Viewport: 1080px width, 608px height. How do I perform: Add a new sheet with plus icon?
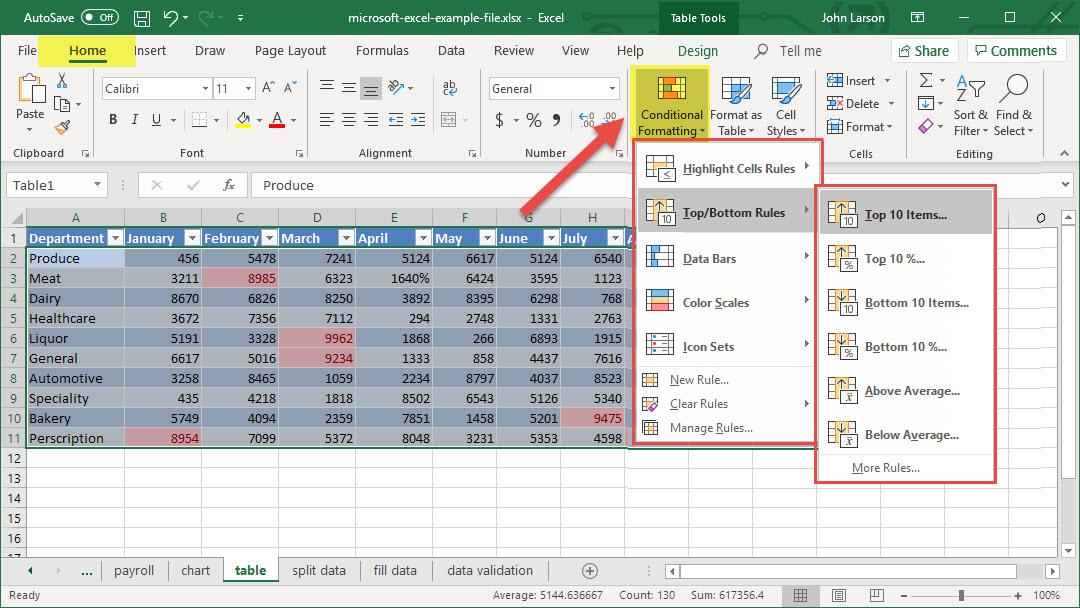(590, 571)
